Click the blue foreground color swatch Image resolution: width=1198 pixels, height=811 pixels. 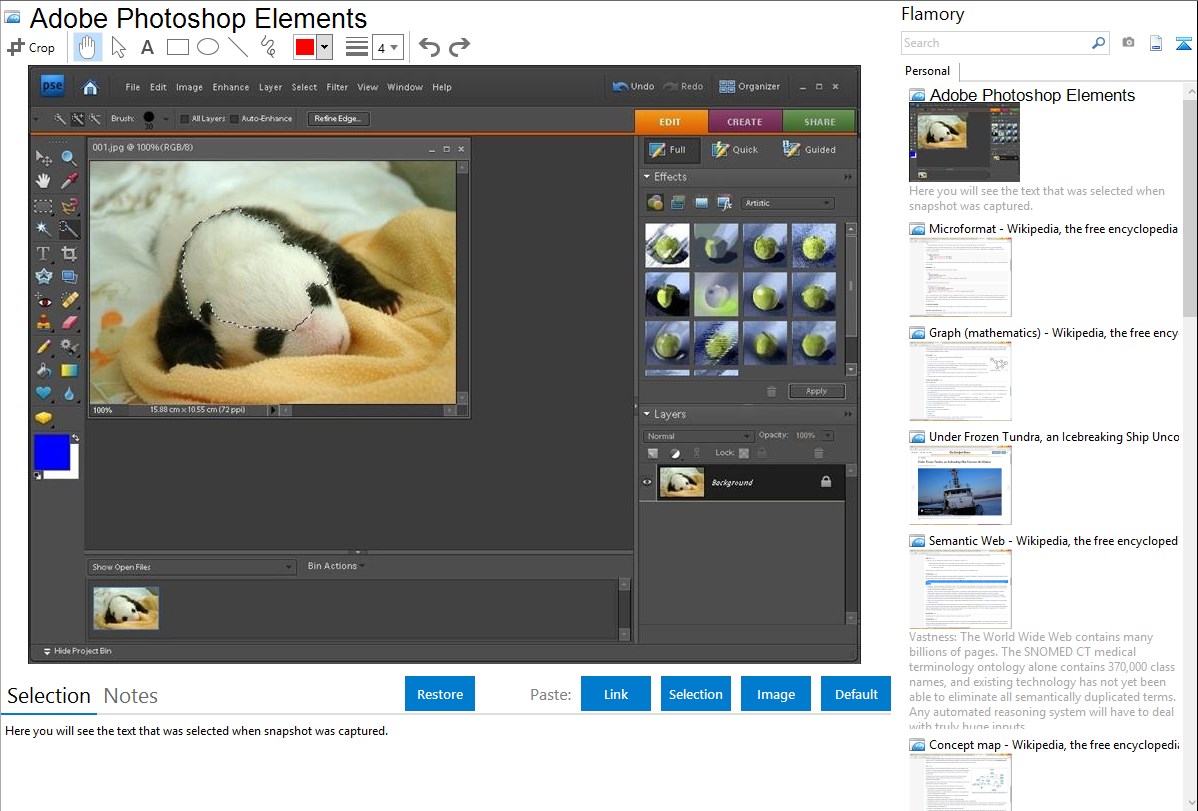pyautogui.click(x=52, y=453)
